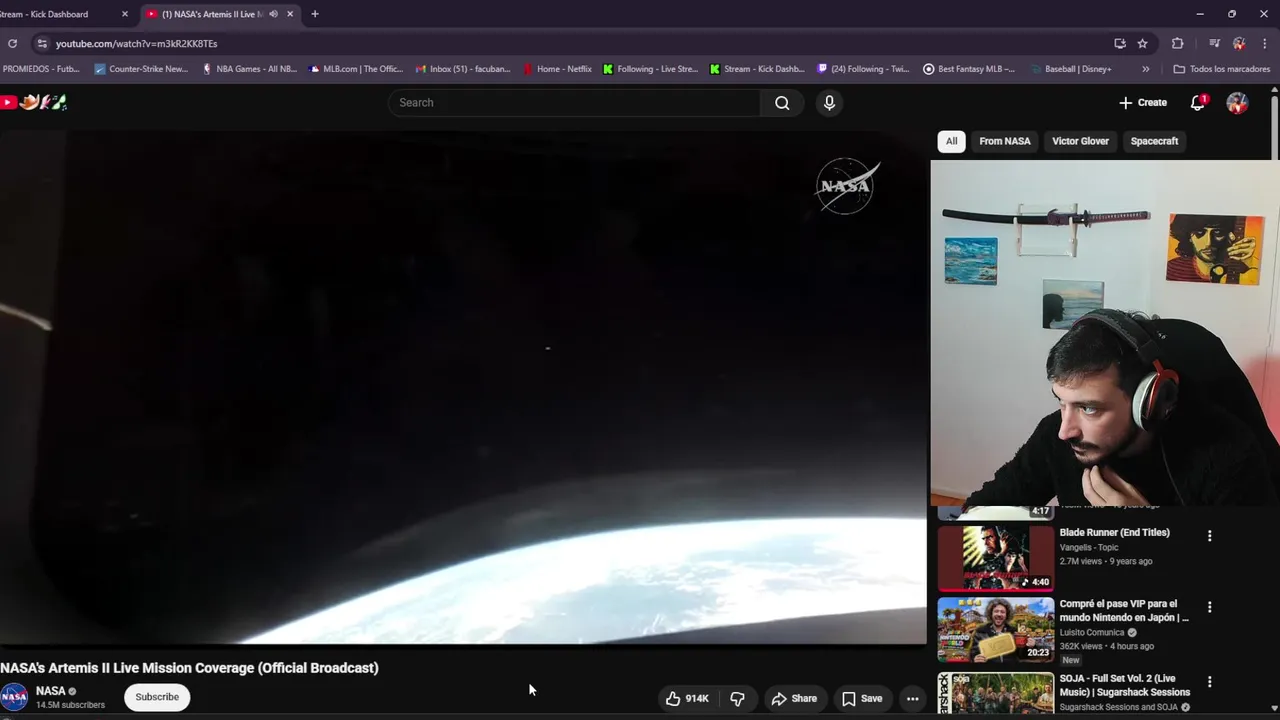Open Inbox (51) Gmail bookmark
Screen dimensions: 1280x720
[x=463, y=69]
